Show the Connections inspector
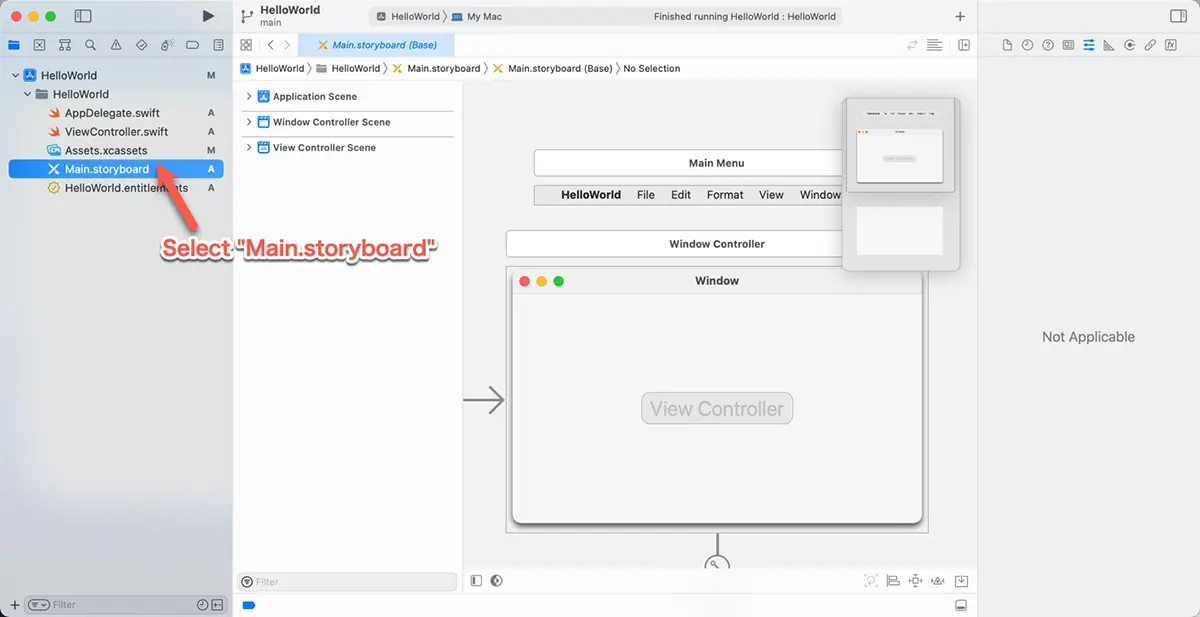The height and width of the screenshot is (617, 1200). (1129, 45)
